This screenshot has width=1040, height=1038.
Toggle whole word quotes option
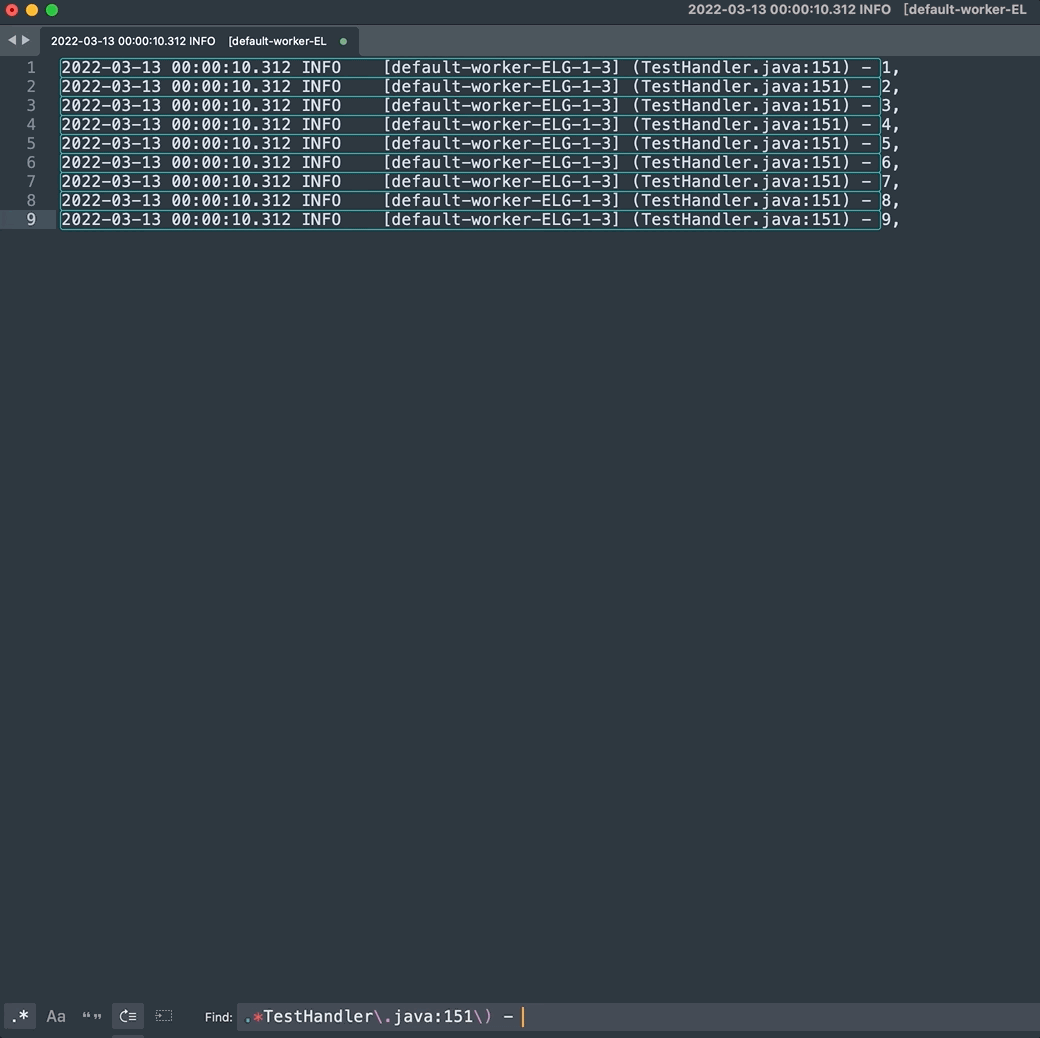(92, 1016)
